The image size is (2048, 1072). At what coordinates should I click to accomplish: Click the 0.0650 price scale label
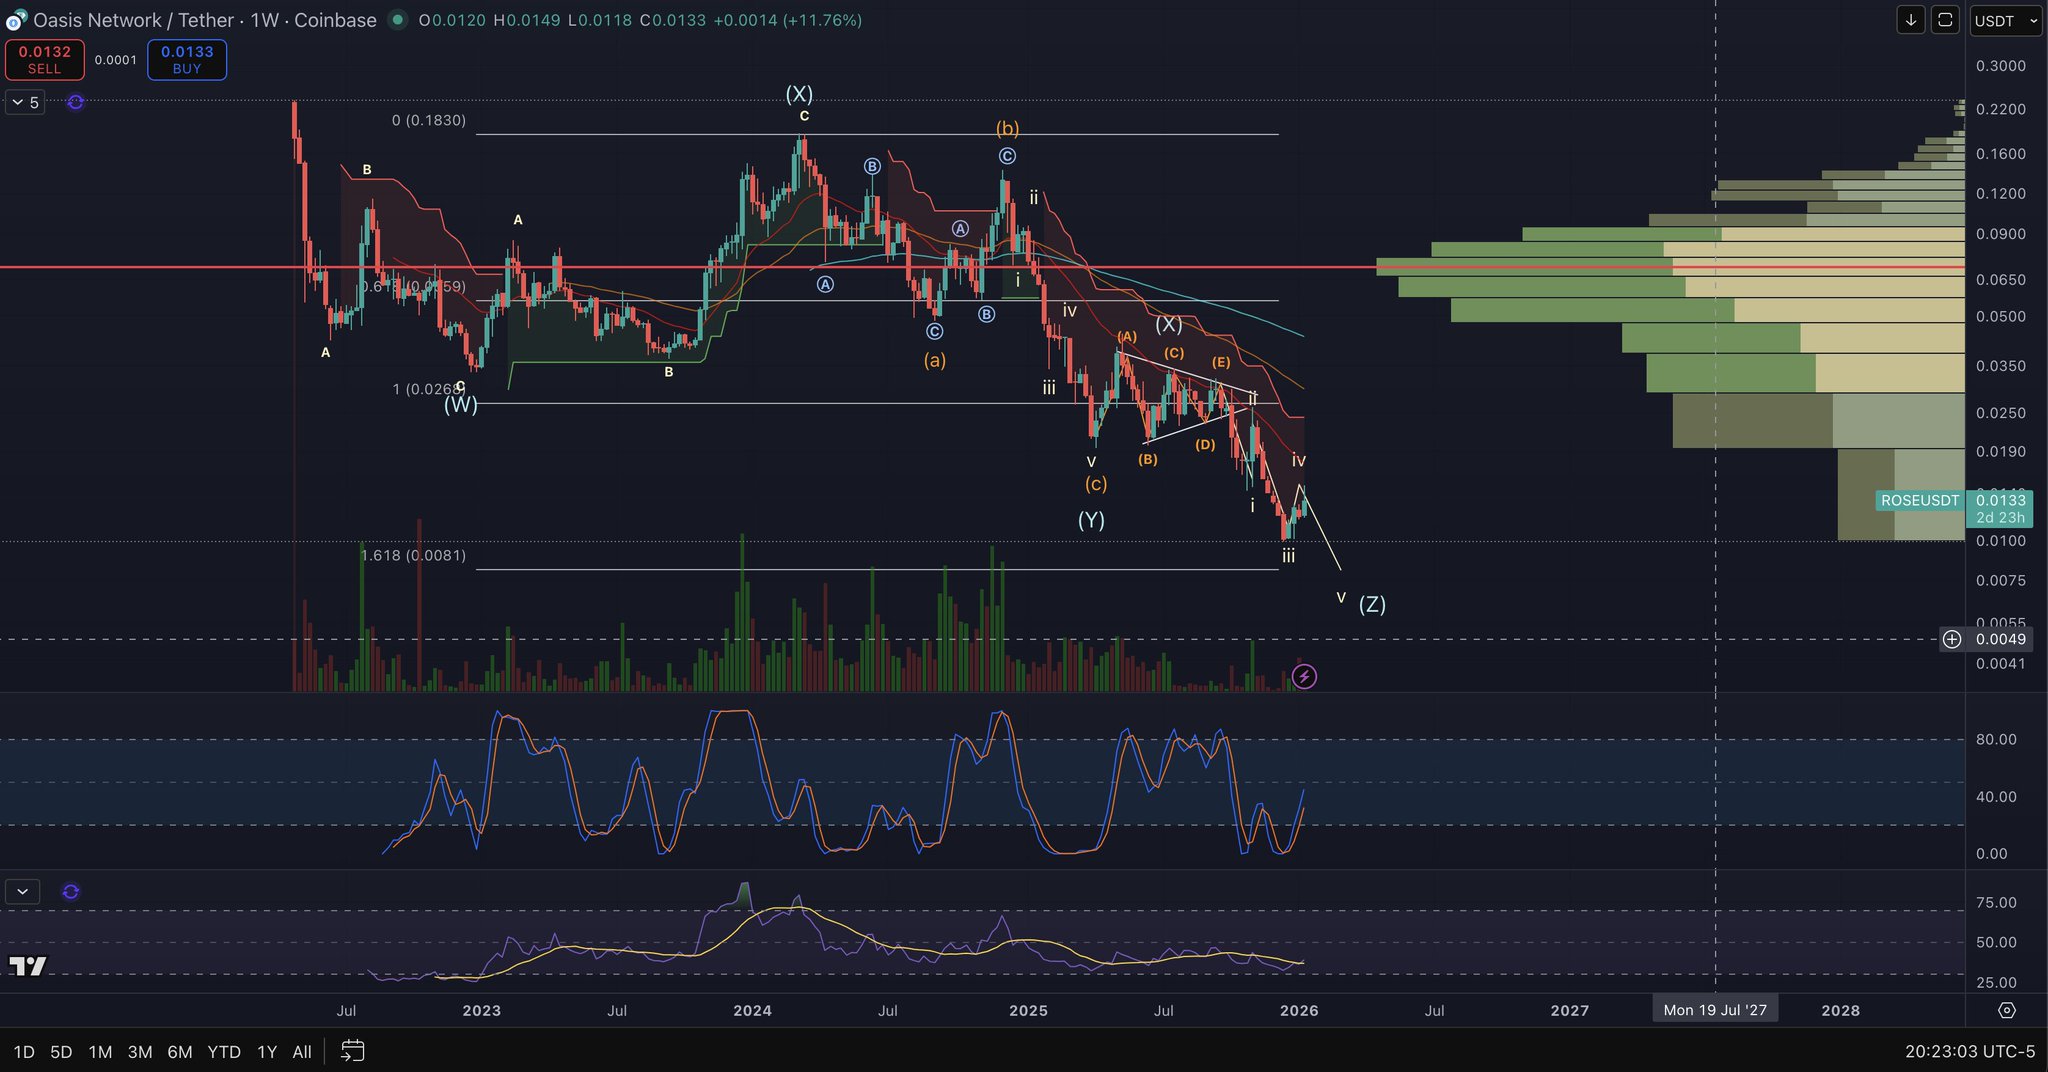(2001, 280)
